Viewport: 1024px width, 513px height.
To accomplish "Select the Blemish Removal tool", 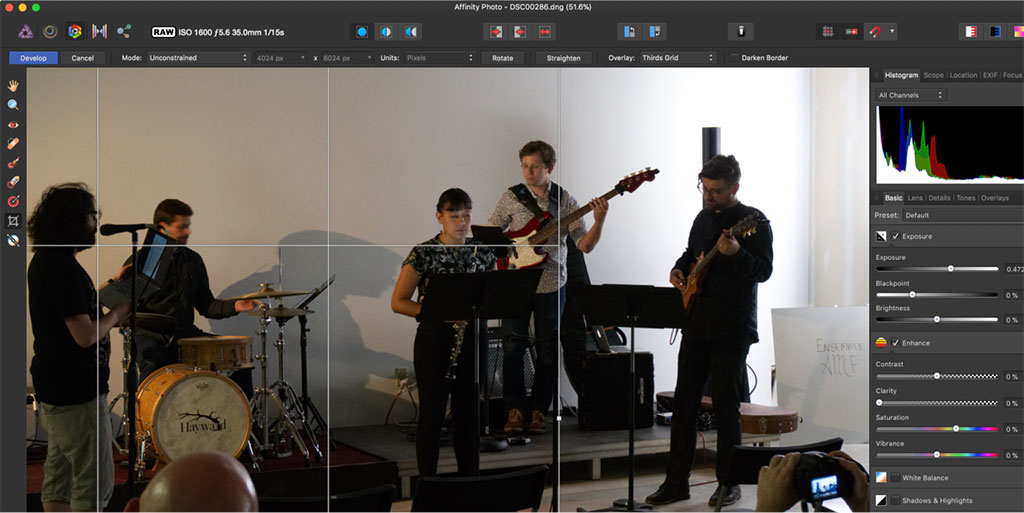I will [13, 144].
